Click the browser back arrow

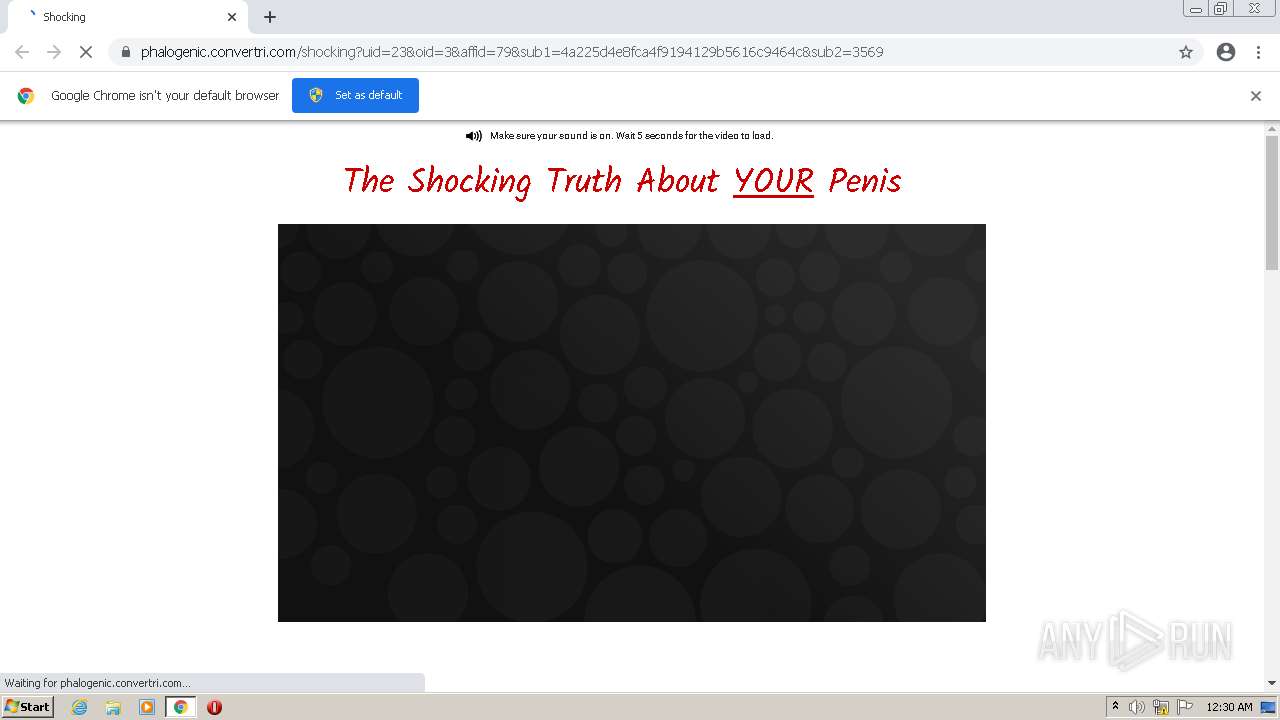click(22, 52)
